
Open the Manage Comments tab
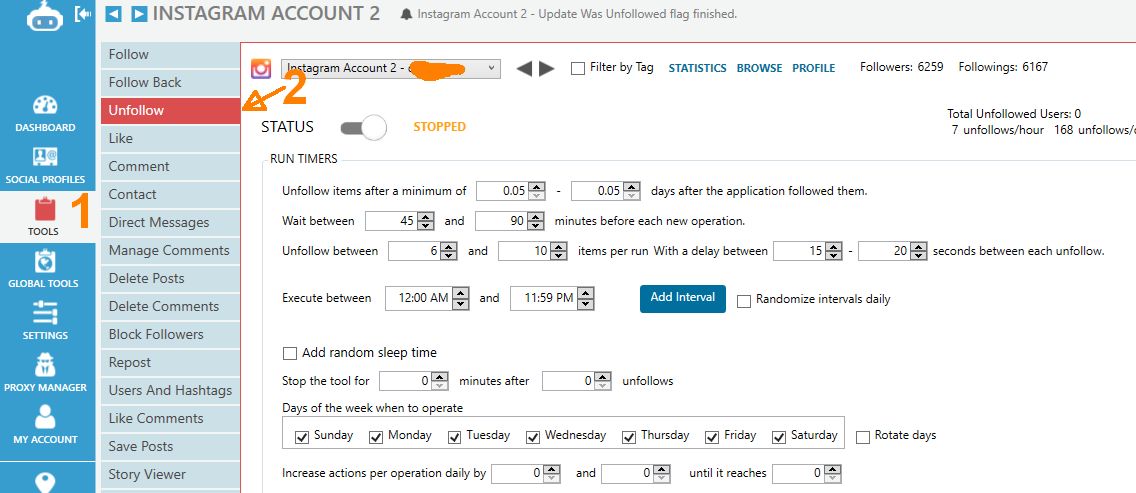click(x=170, y=251)
